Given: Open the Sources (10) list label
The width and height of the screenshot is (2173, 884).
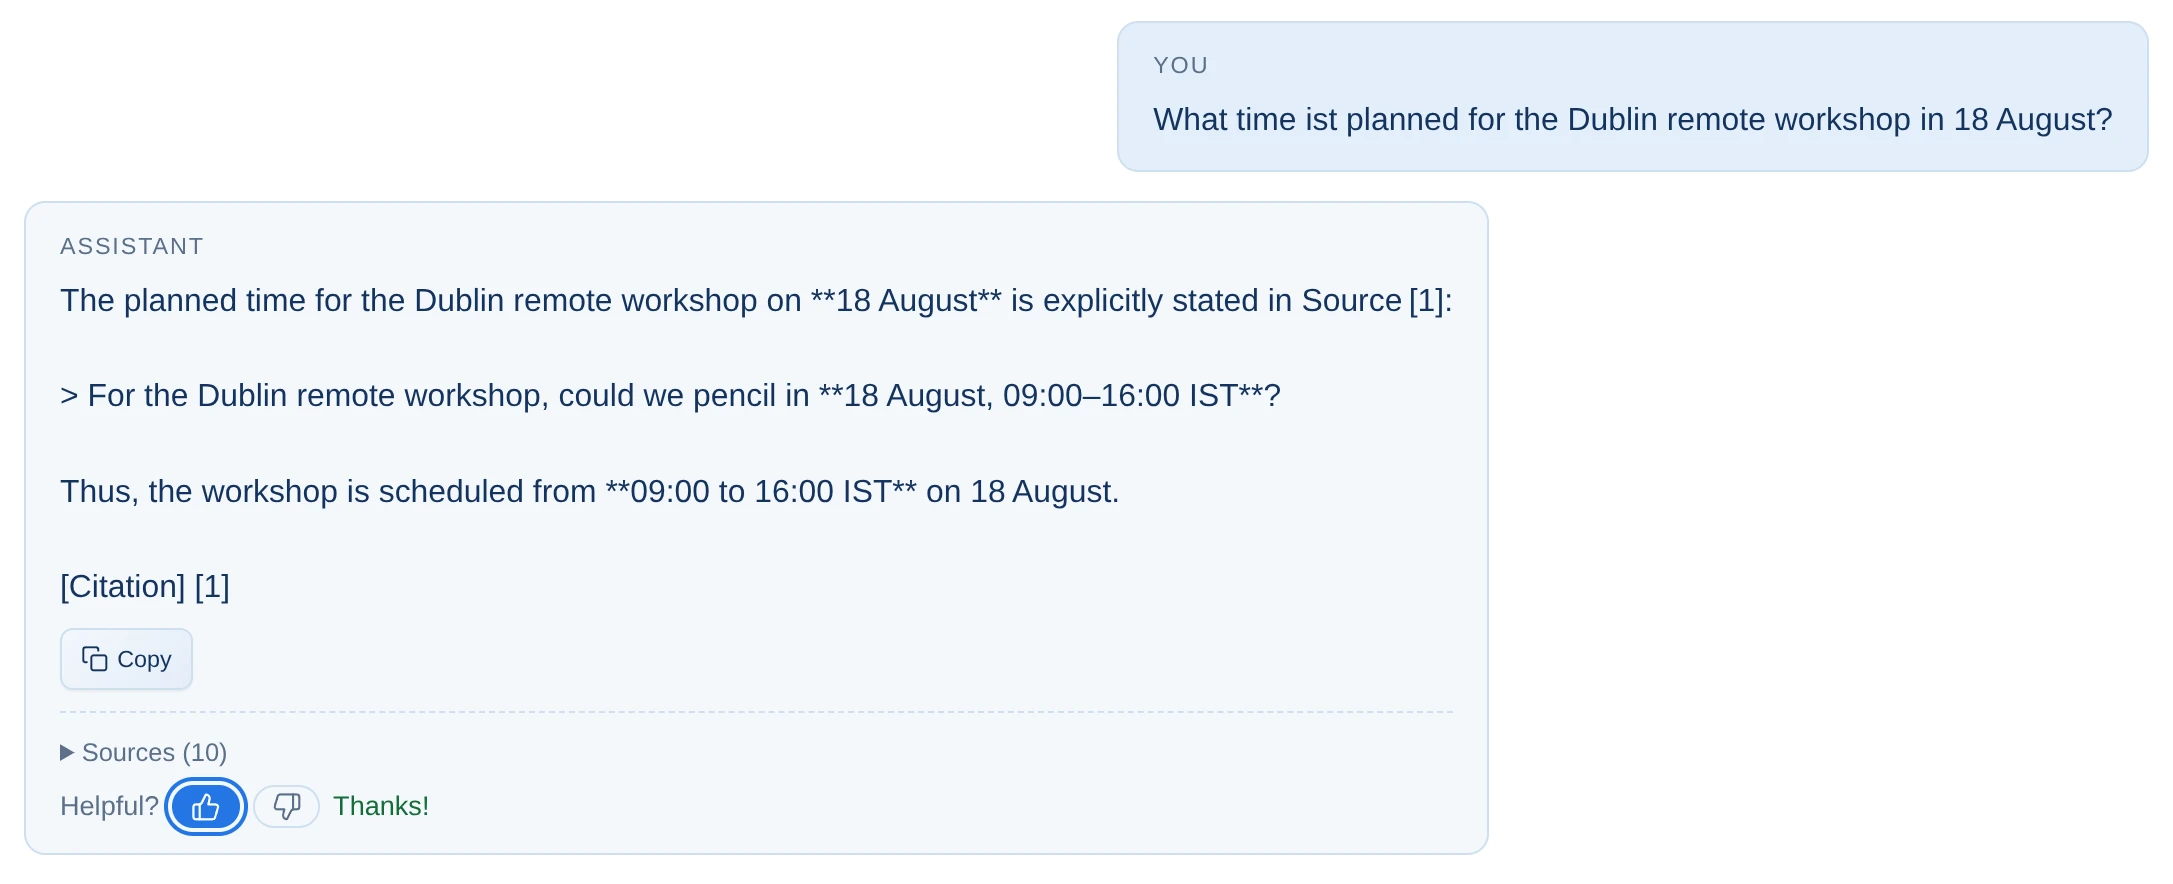Looking at the screenshot, I should coord(154,752).
